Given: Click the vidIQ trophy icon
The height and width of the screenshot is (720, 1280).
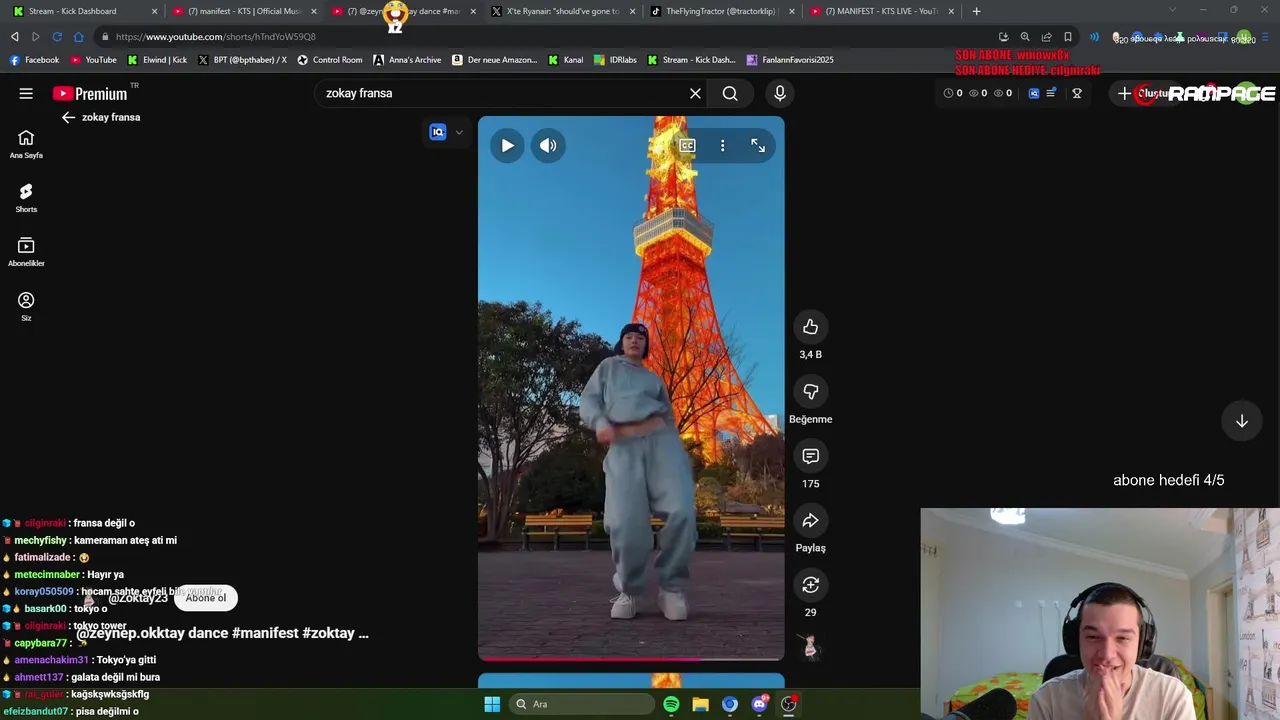Looking at the screenshot, I should [1077, 93].
